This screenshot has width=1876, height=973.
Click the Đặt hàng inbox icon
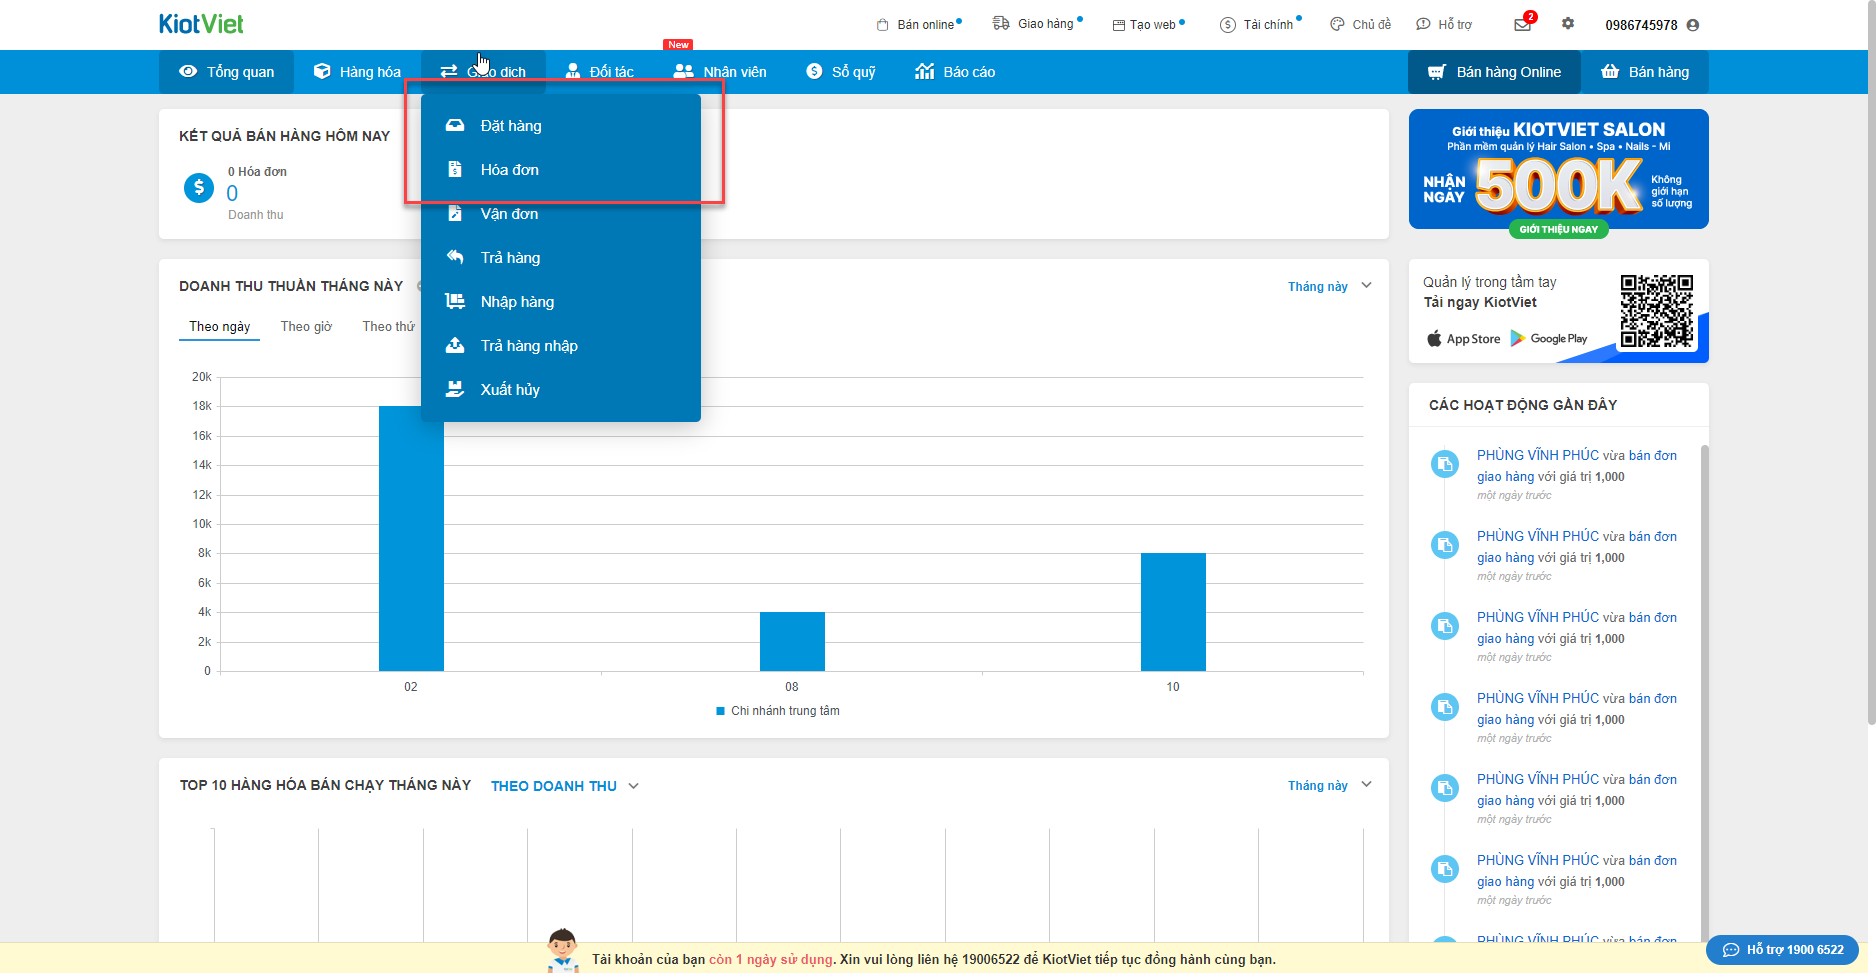[455, 126]
